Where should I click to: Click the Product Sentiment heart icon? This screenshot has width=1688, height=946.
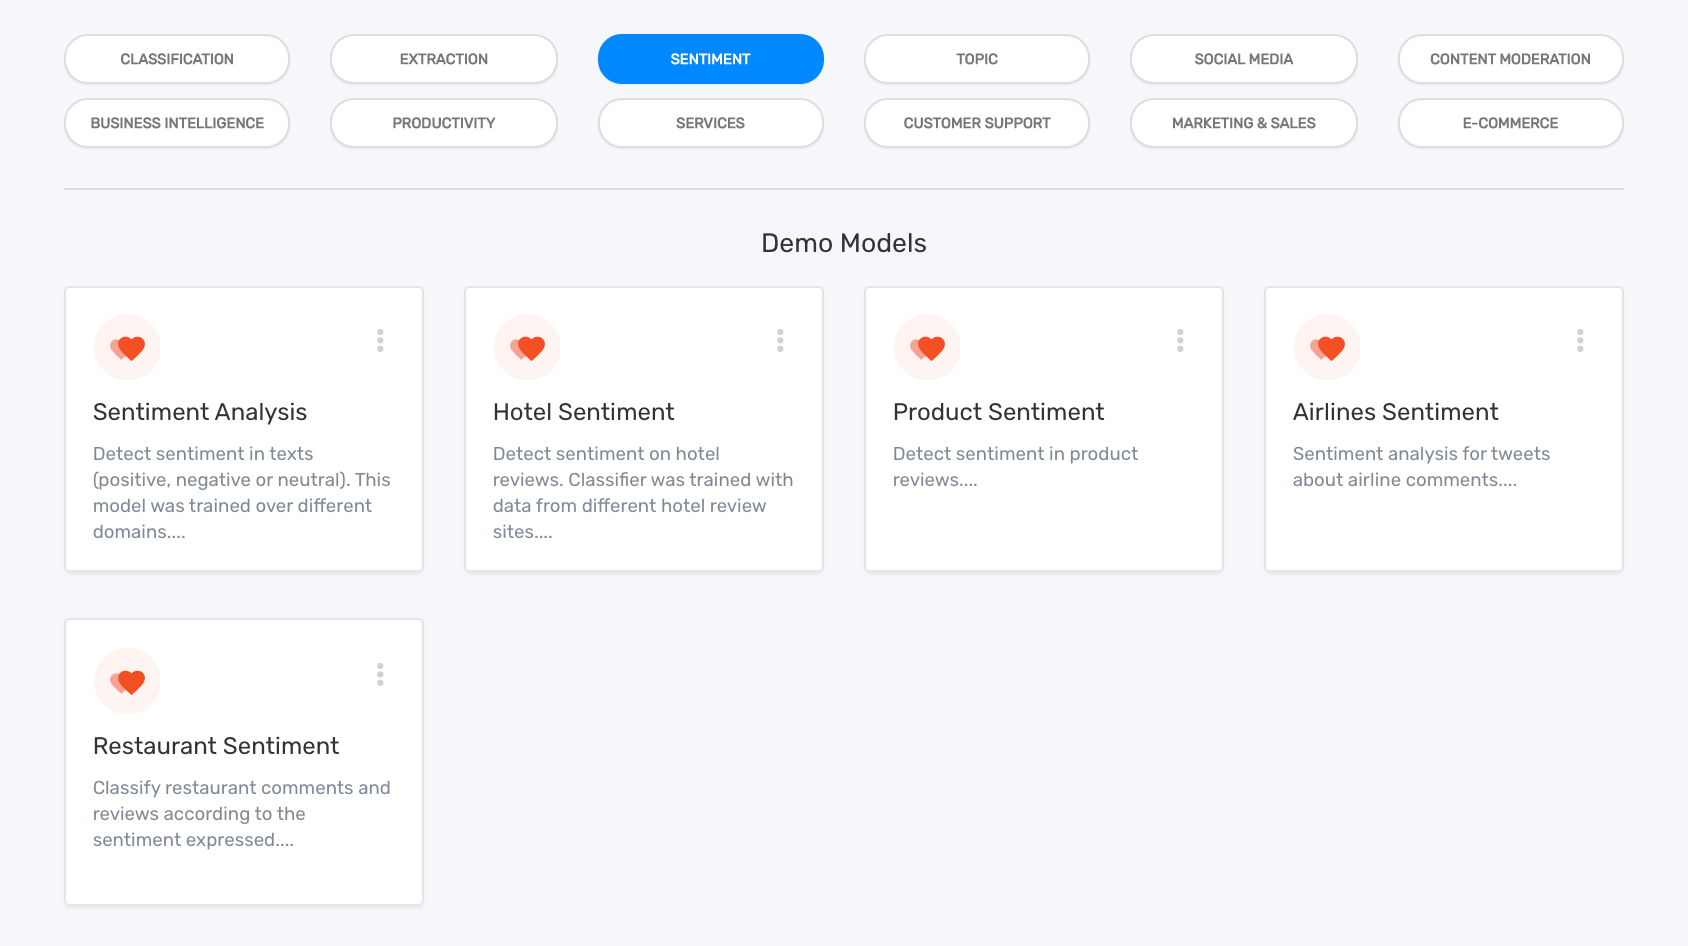tap(928, 348)
